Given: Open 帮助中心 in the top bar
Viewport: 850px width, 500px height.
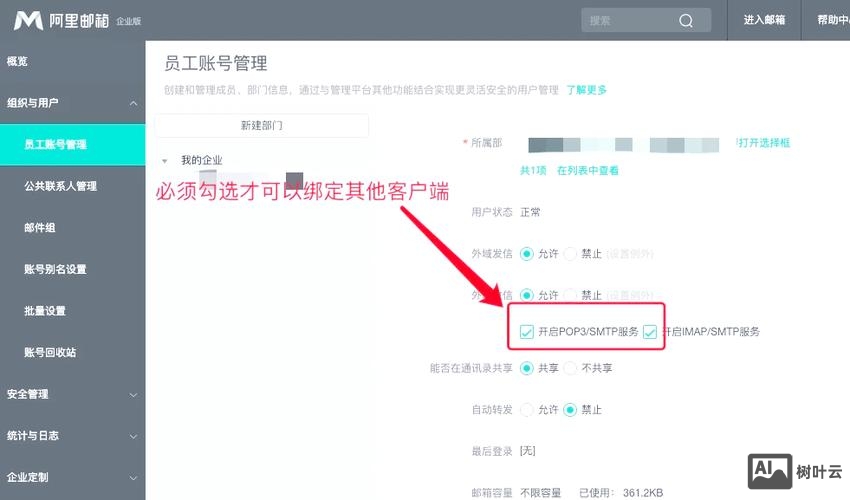Looking at the screenshot, I should coord(833,20).
